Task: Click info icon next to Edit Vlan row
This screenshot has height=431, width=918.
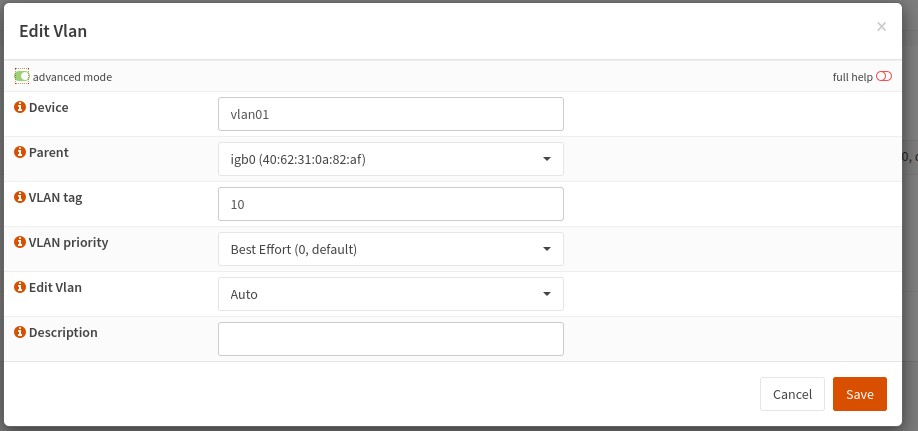Action: click(x=20, y=287)
